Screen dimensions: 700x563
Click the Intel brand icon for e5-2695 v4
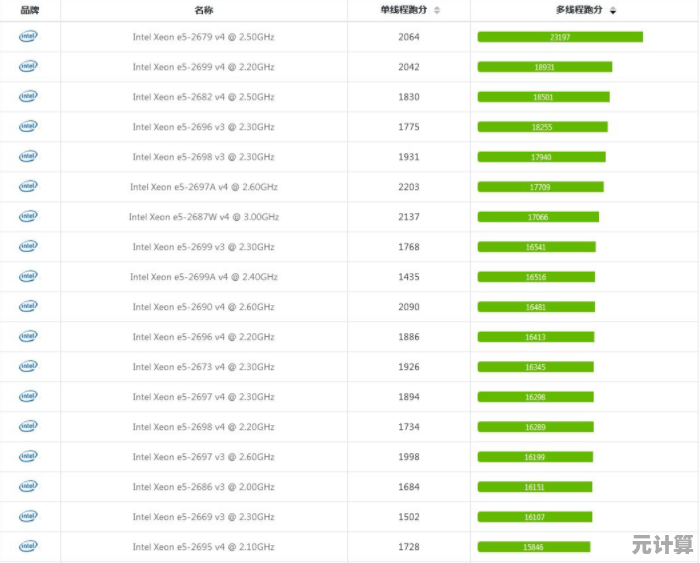click(28, 547)
